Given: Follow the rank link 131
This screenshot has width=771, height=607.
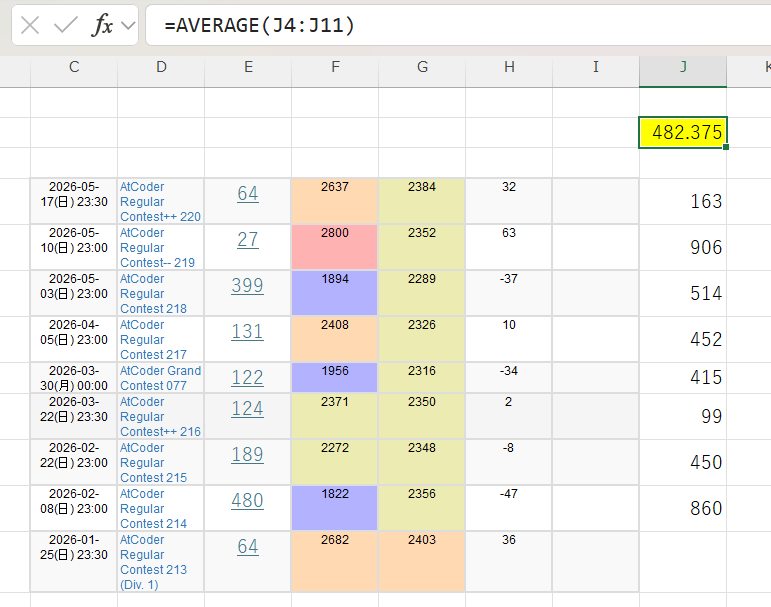Looking at the screenshot, I should click(247, 332).
